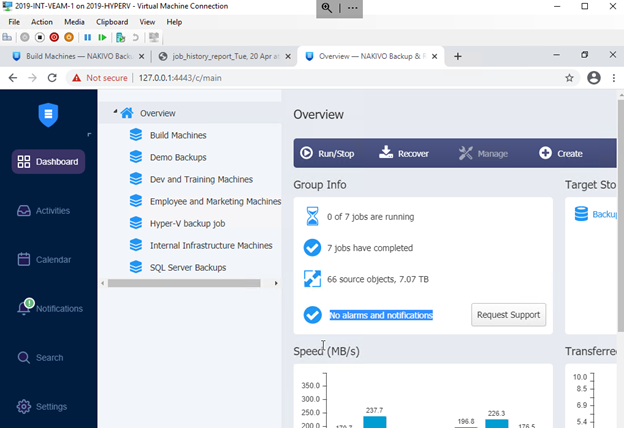
Task: Click the orange Save VM icon
Action: coord(69,37)
